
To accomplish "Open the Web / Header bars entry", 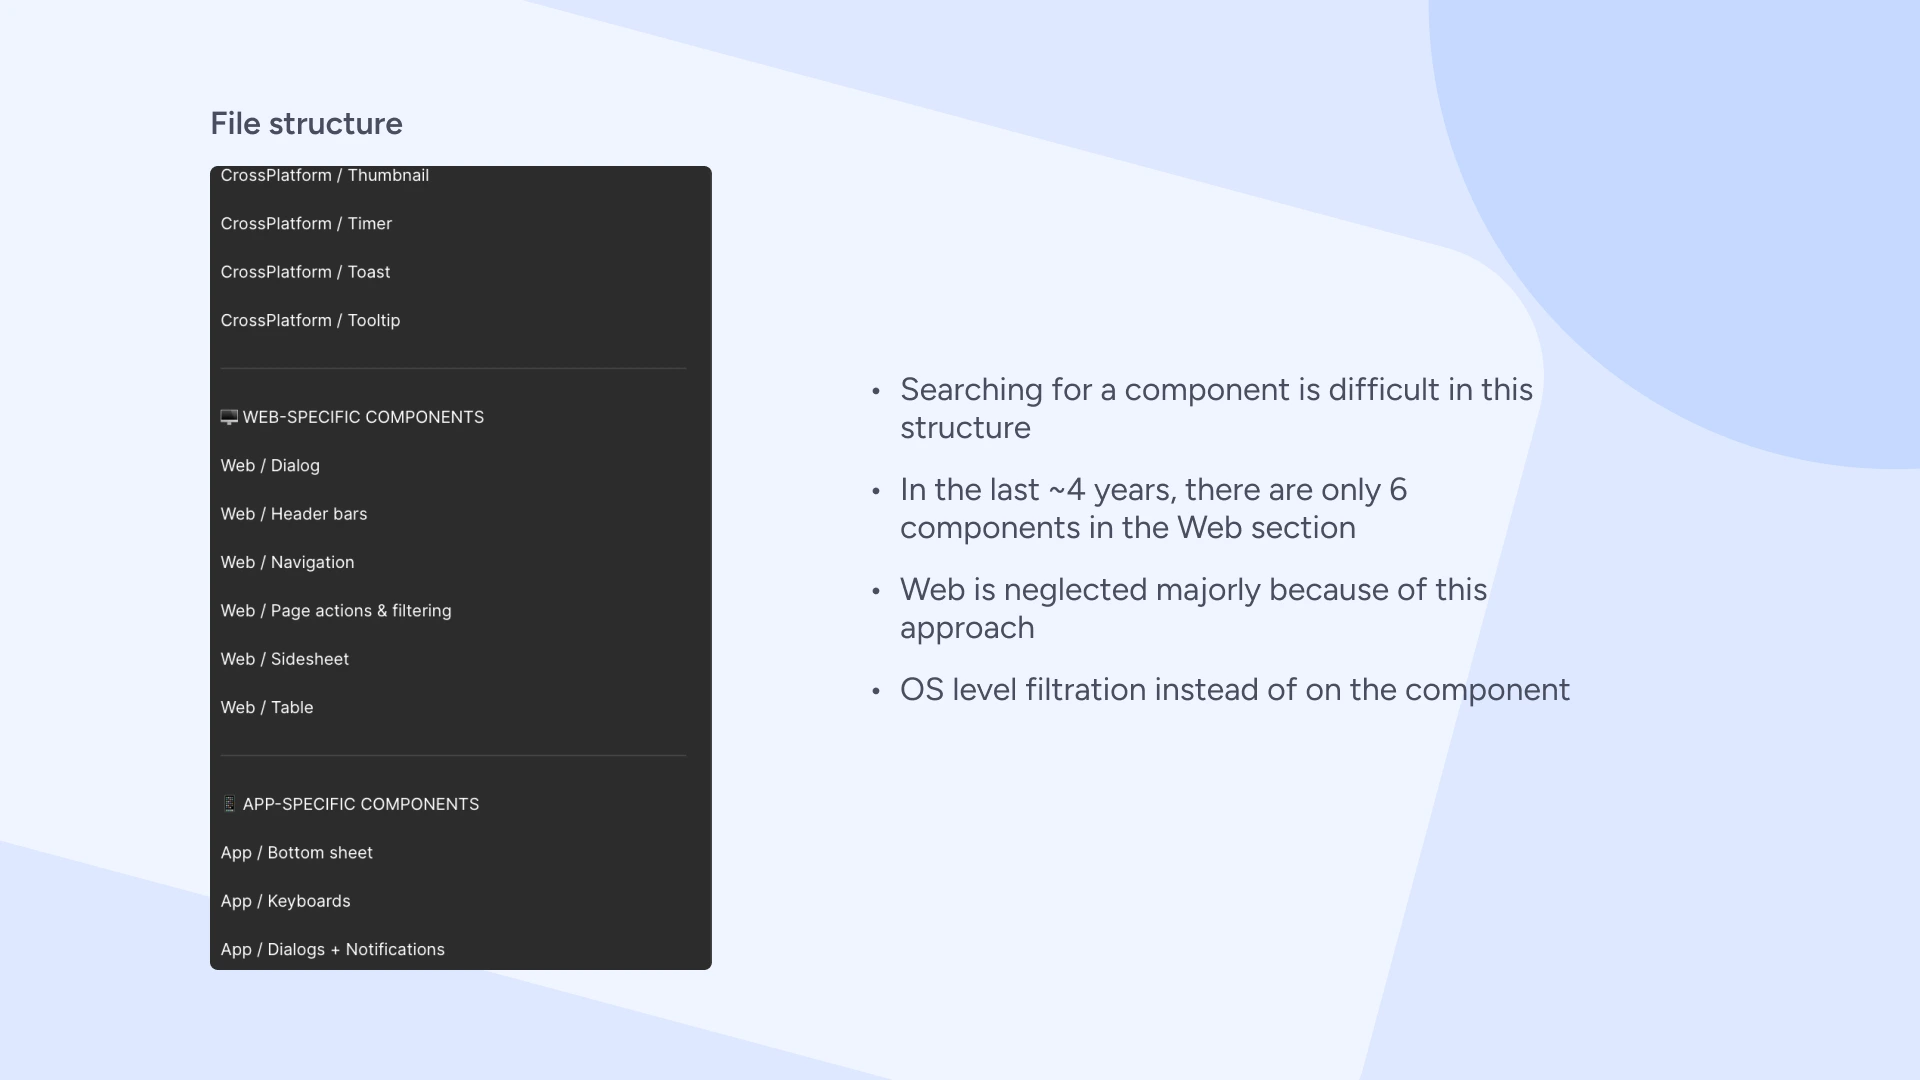I will tap(294, 513).
